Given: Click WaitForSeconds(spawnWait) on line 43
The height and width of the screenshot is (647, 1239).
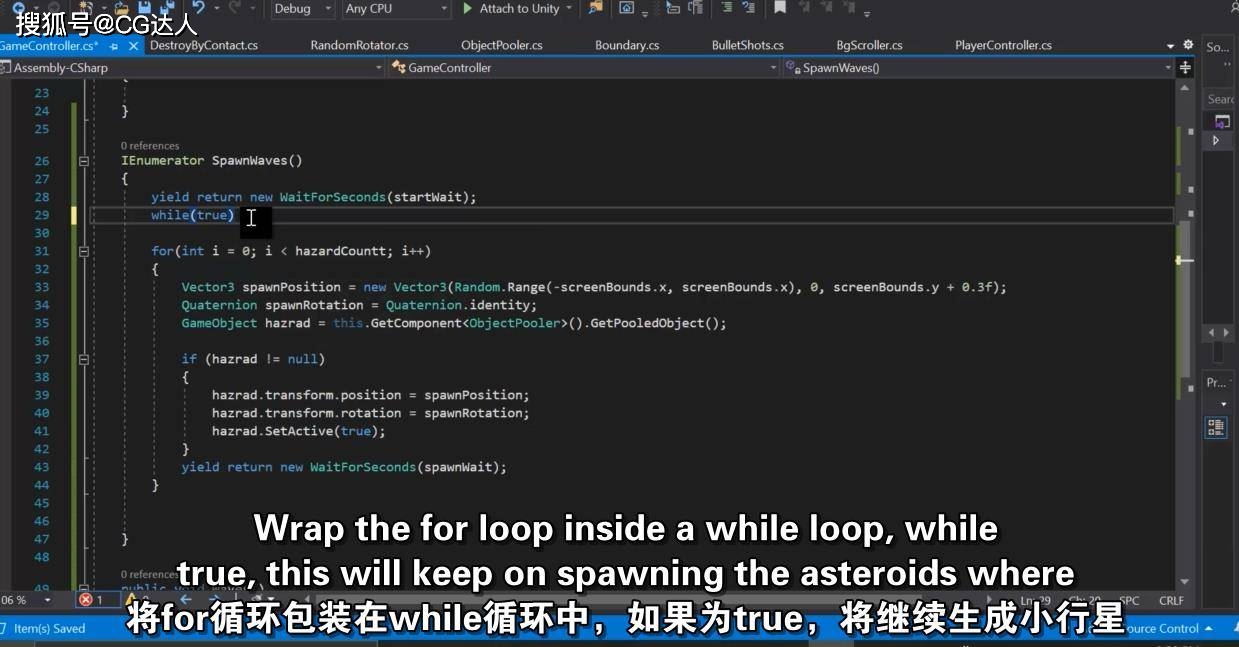Looking at the screenshot, I should tap(404, 467).
